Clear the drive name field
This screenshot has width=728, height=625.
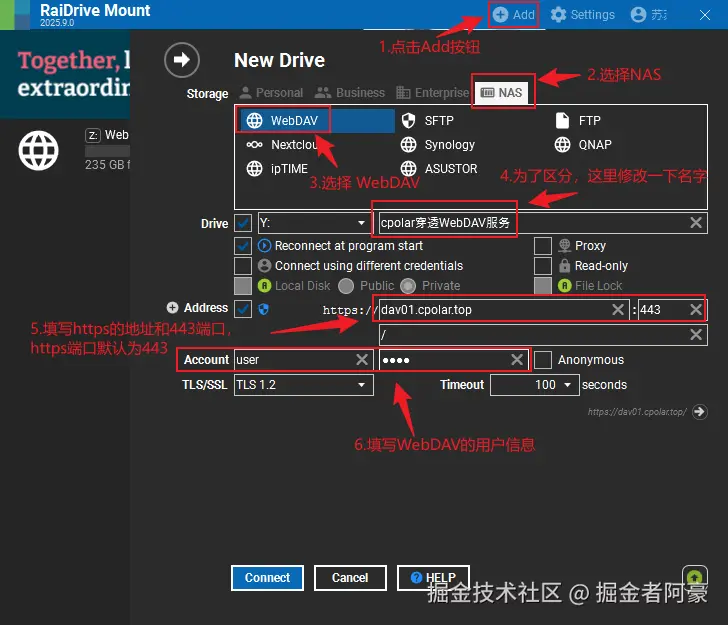click(x=696, y=223)
